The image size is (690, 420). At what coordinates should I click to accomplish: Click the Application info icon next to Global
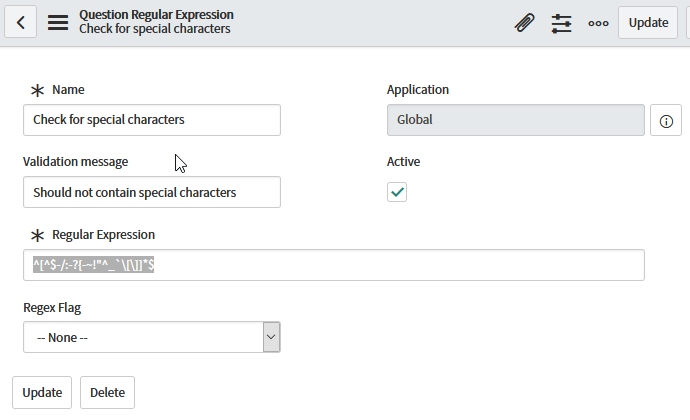(x=666, y=120)
